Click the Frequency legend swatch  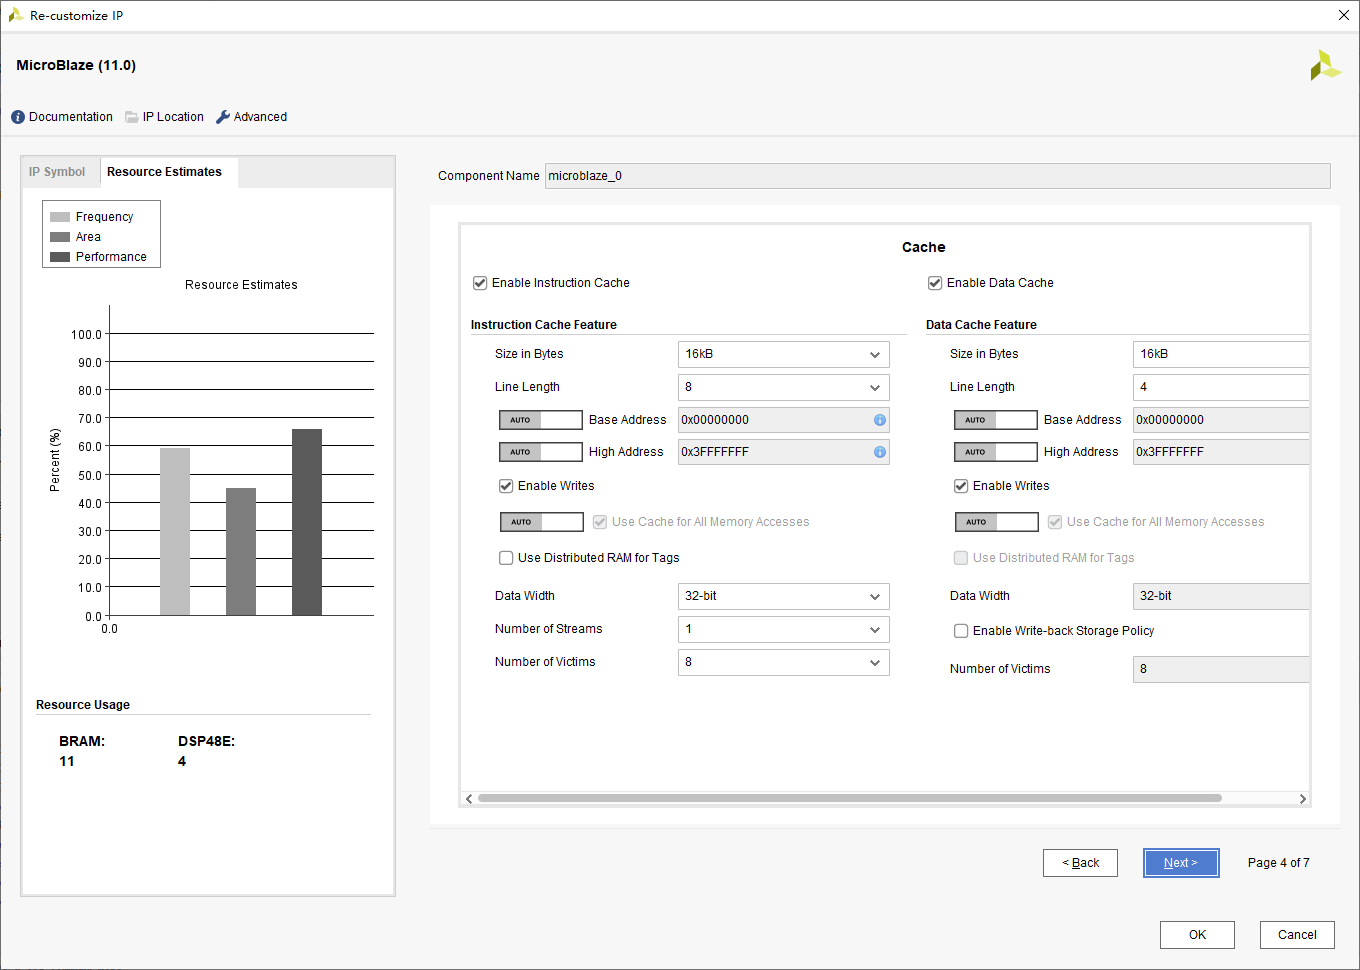60,217
